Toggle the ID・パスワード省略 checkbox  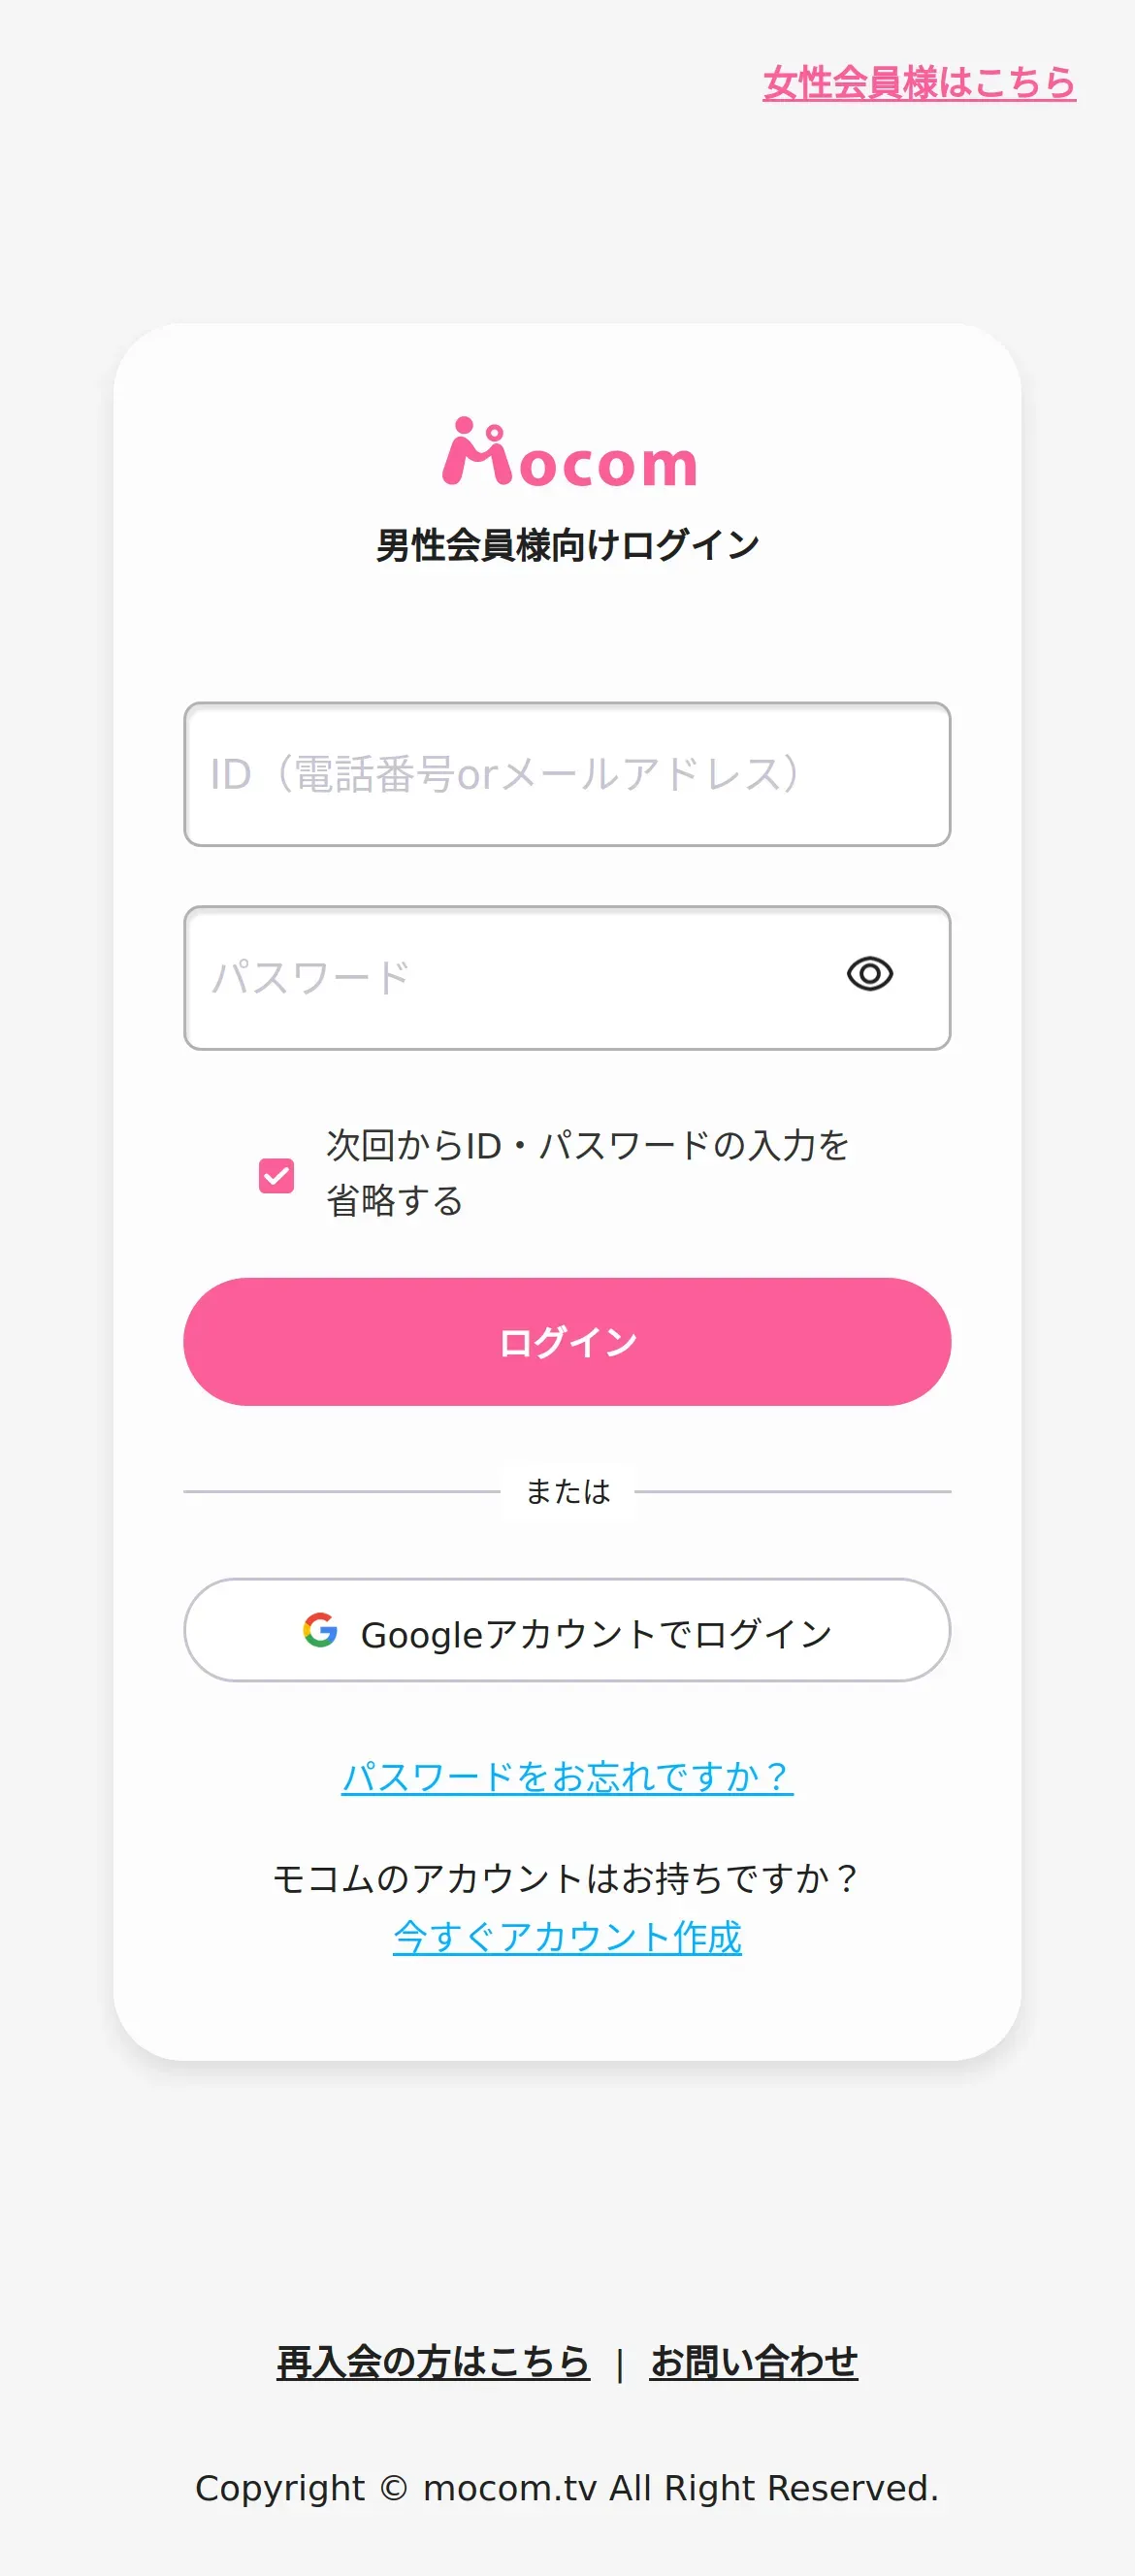point(276,1175)
